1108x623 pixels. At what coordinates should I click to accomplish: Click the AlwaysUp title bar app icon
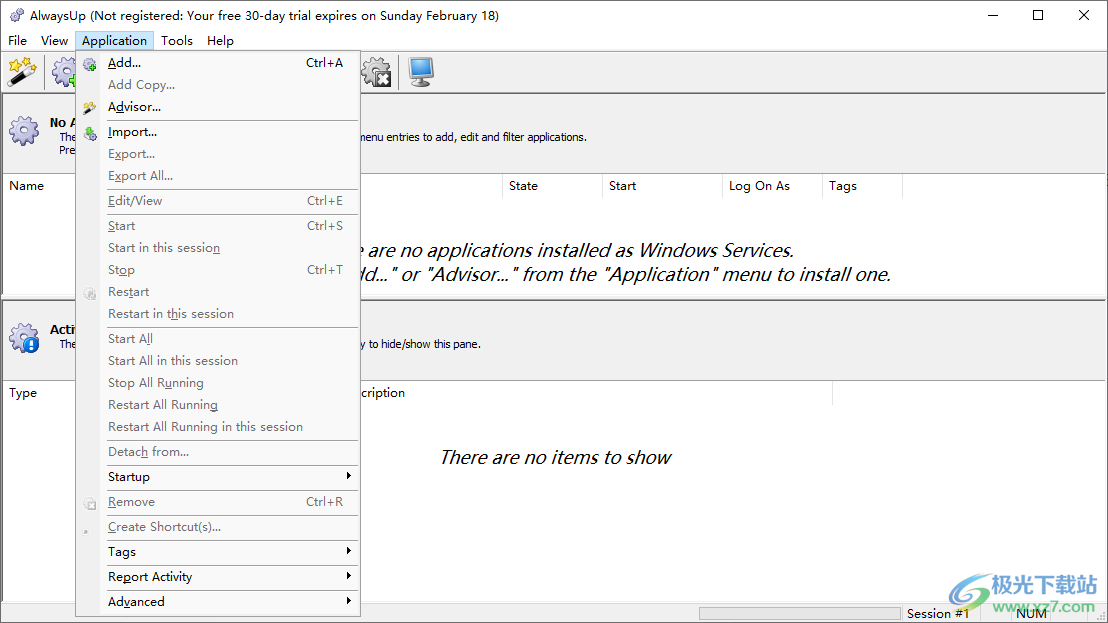pyautogui.click(x=16, y=16)
